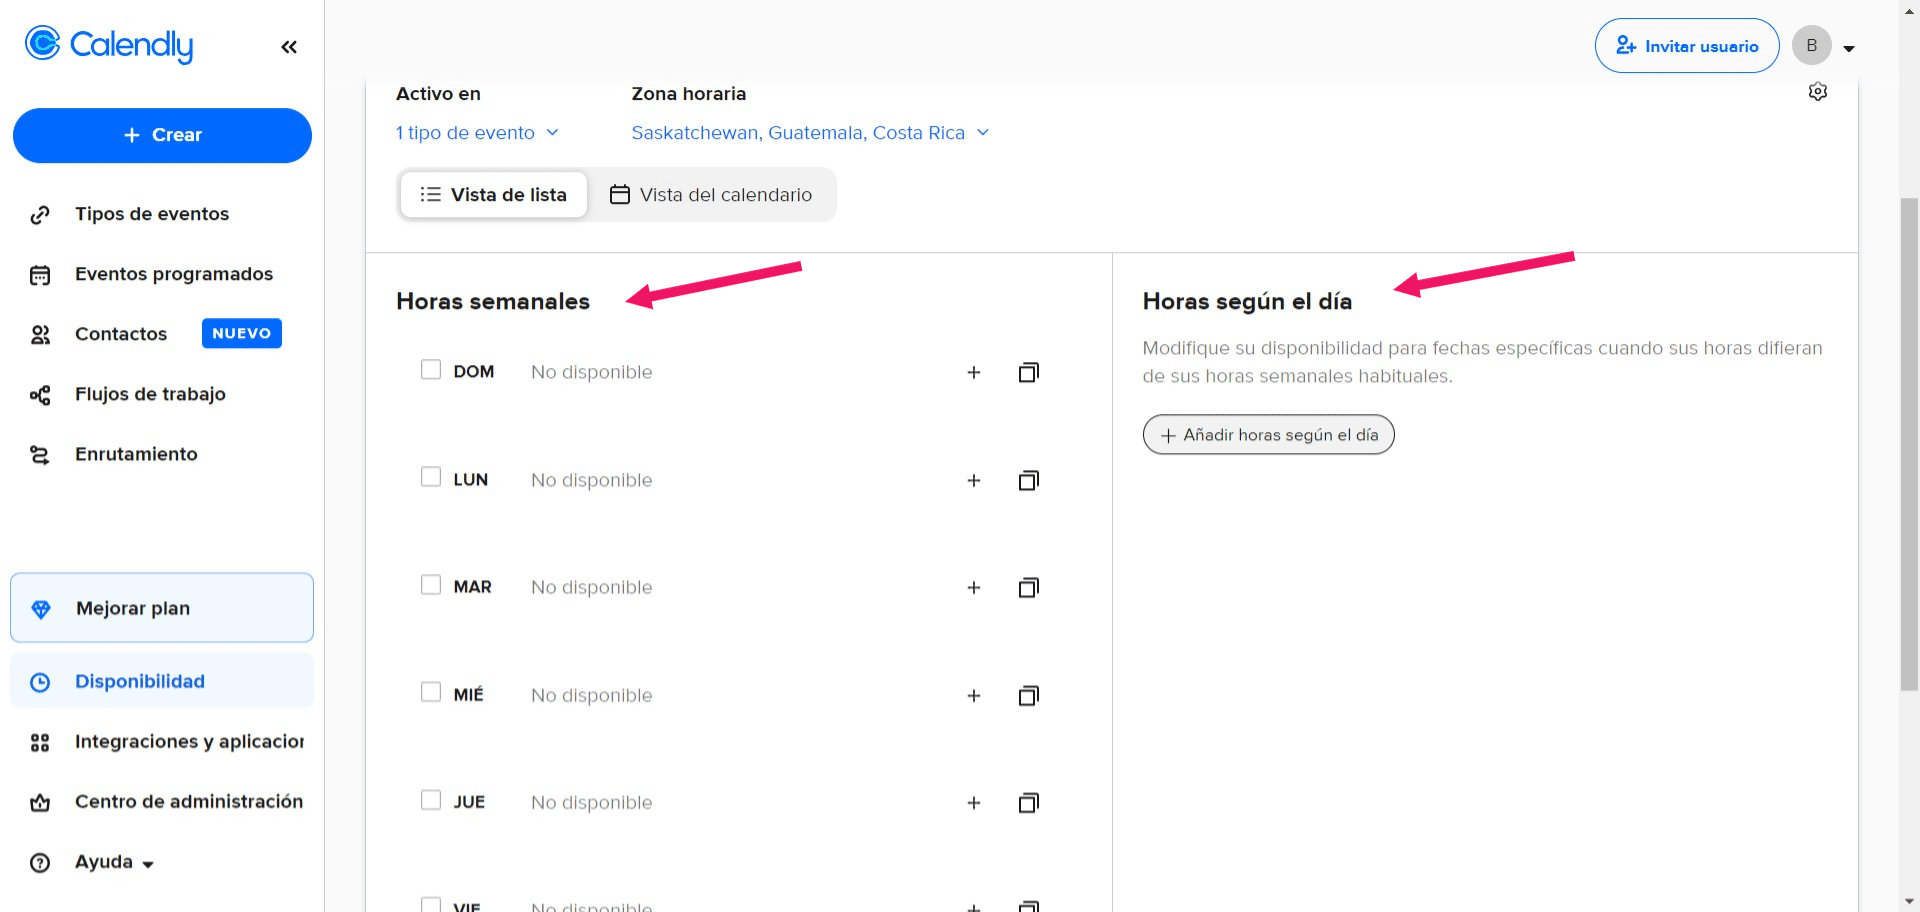Copy MIÉ hours using the copy icon

pyautogui.click(x=1029, y=695)
